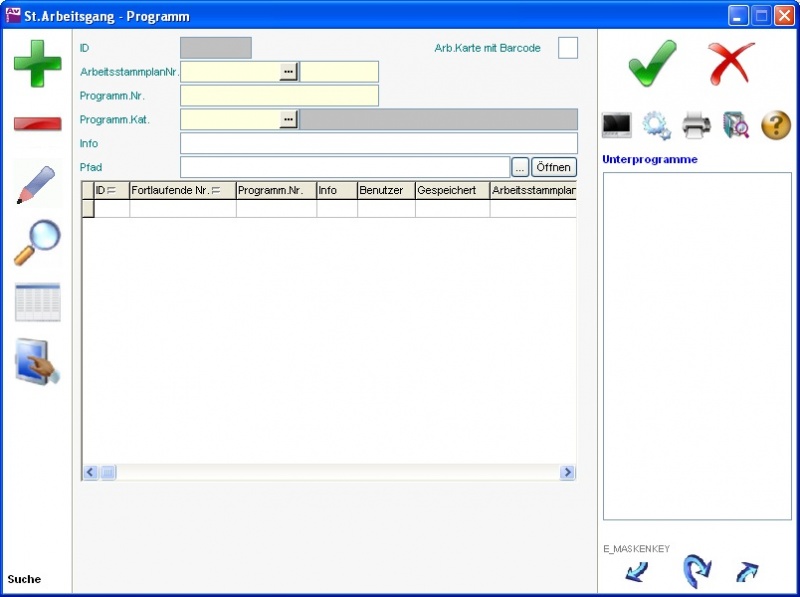Open search with the magnifying glass icon

[x=37, y=242]
